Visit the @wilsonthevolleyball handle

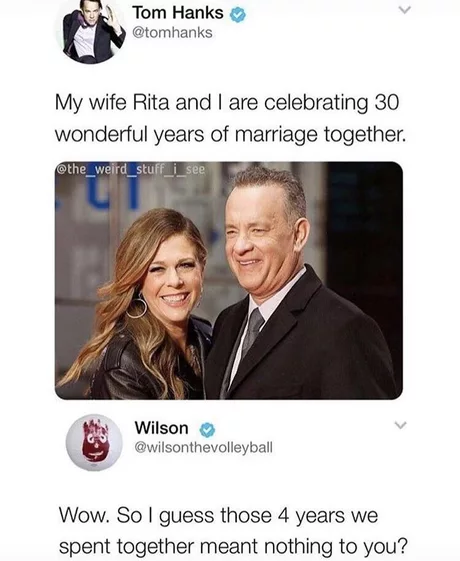point(203,447)
